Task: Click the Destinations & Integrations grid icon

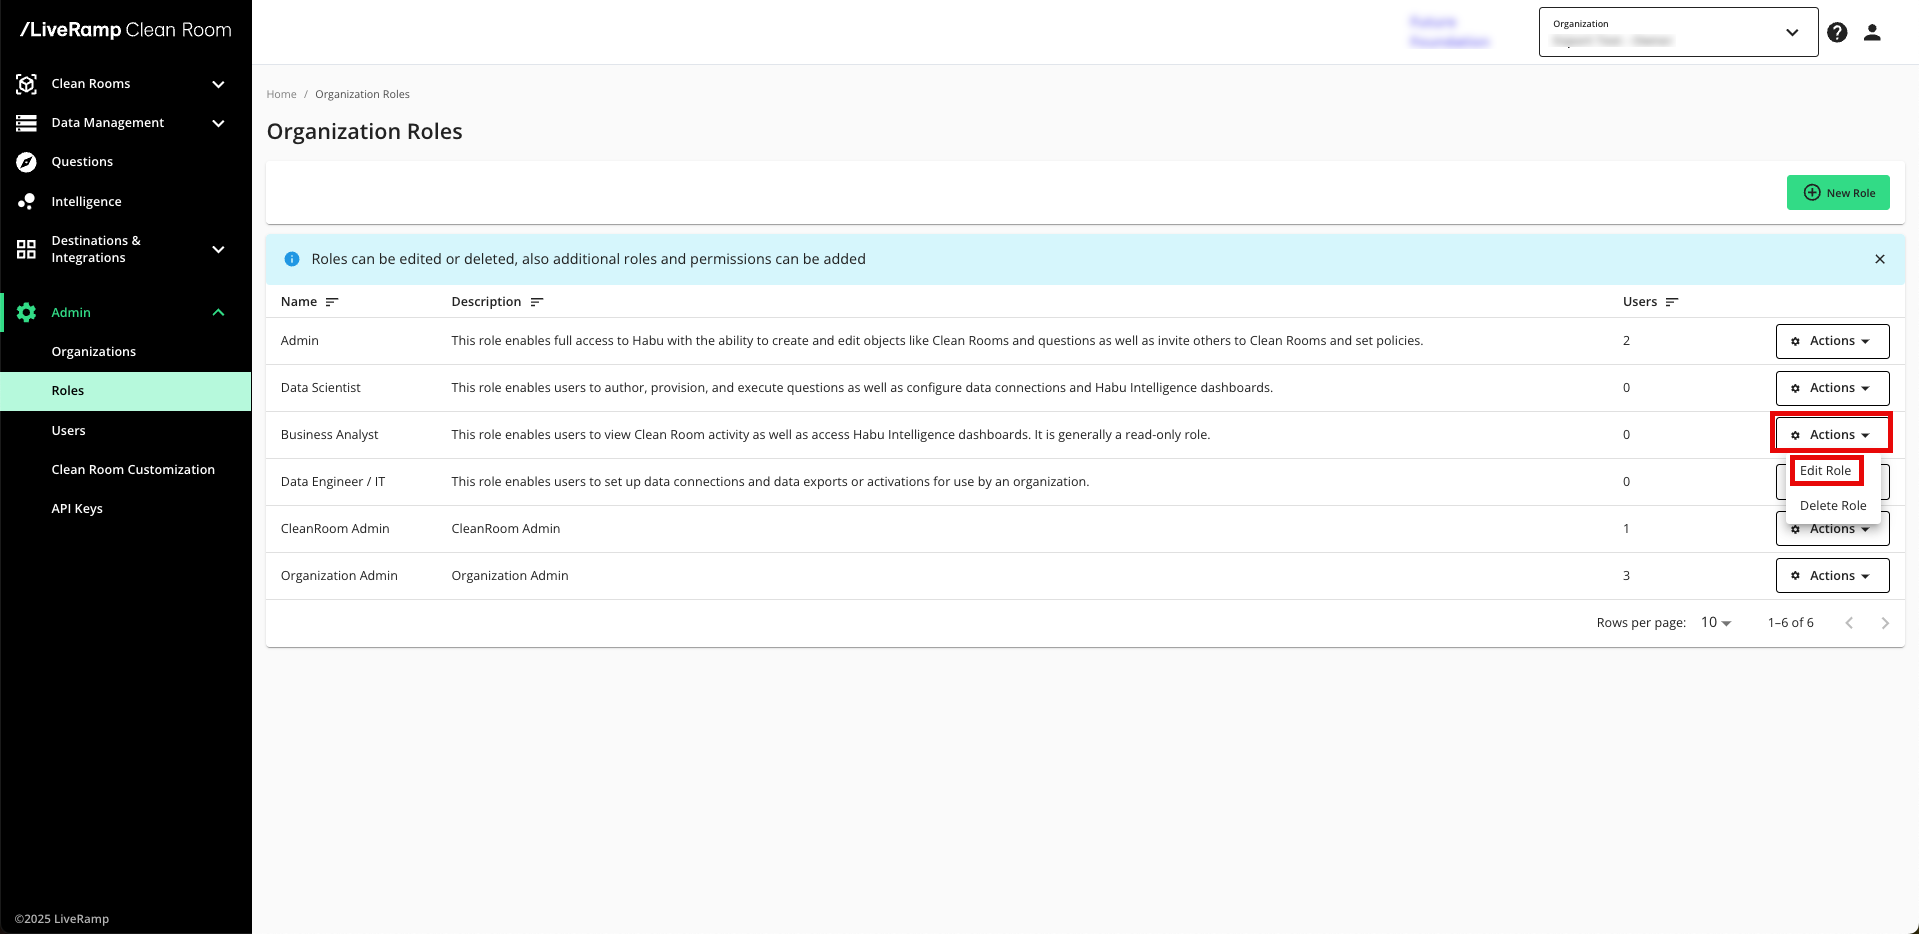Action: 27,249
